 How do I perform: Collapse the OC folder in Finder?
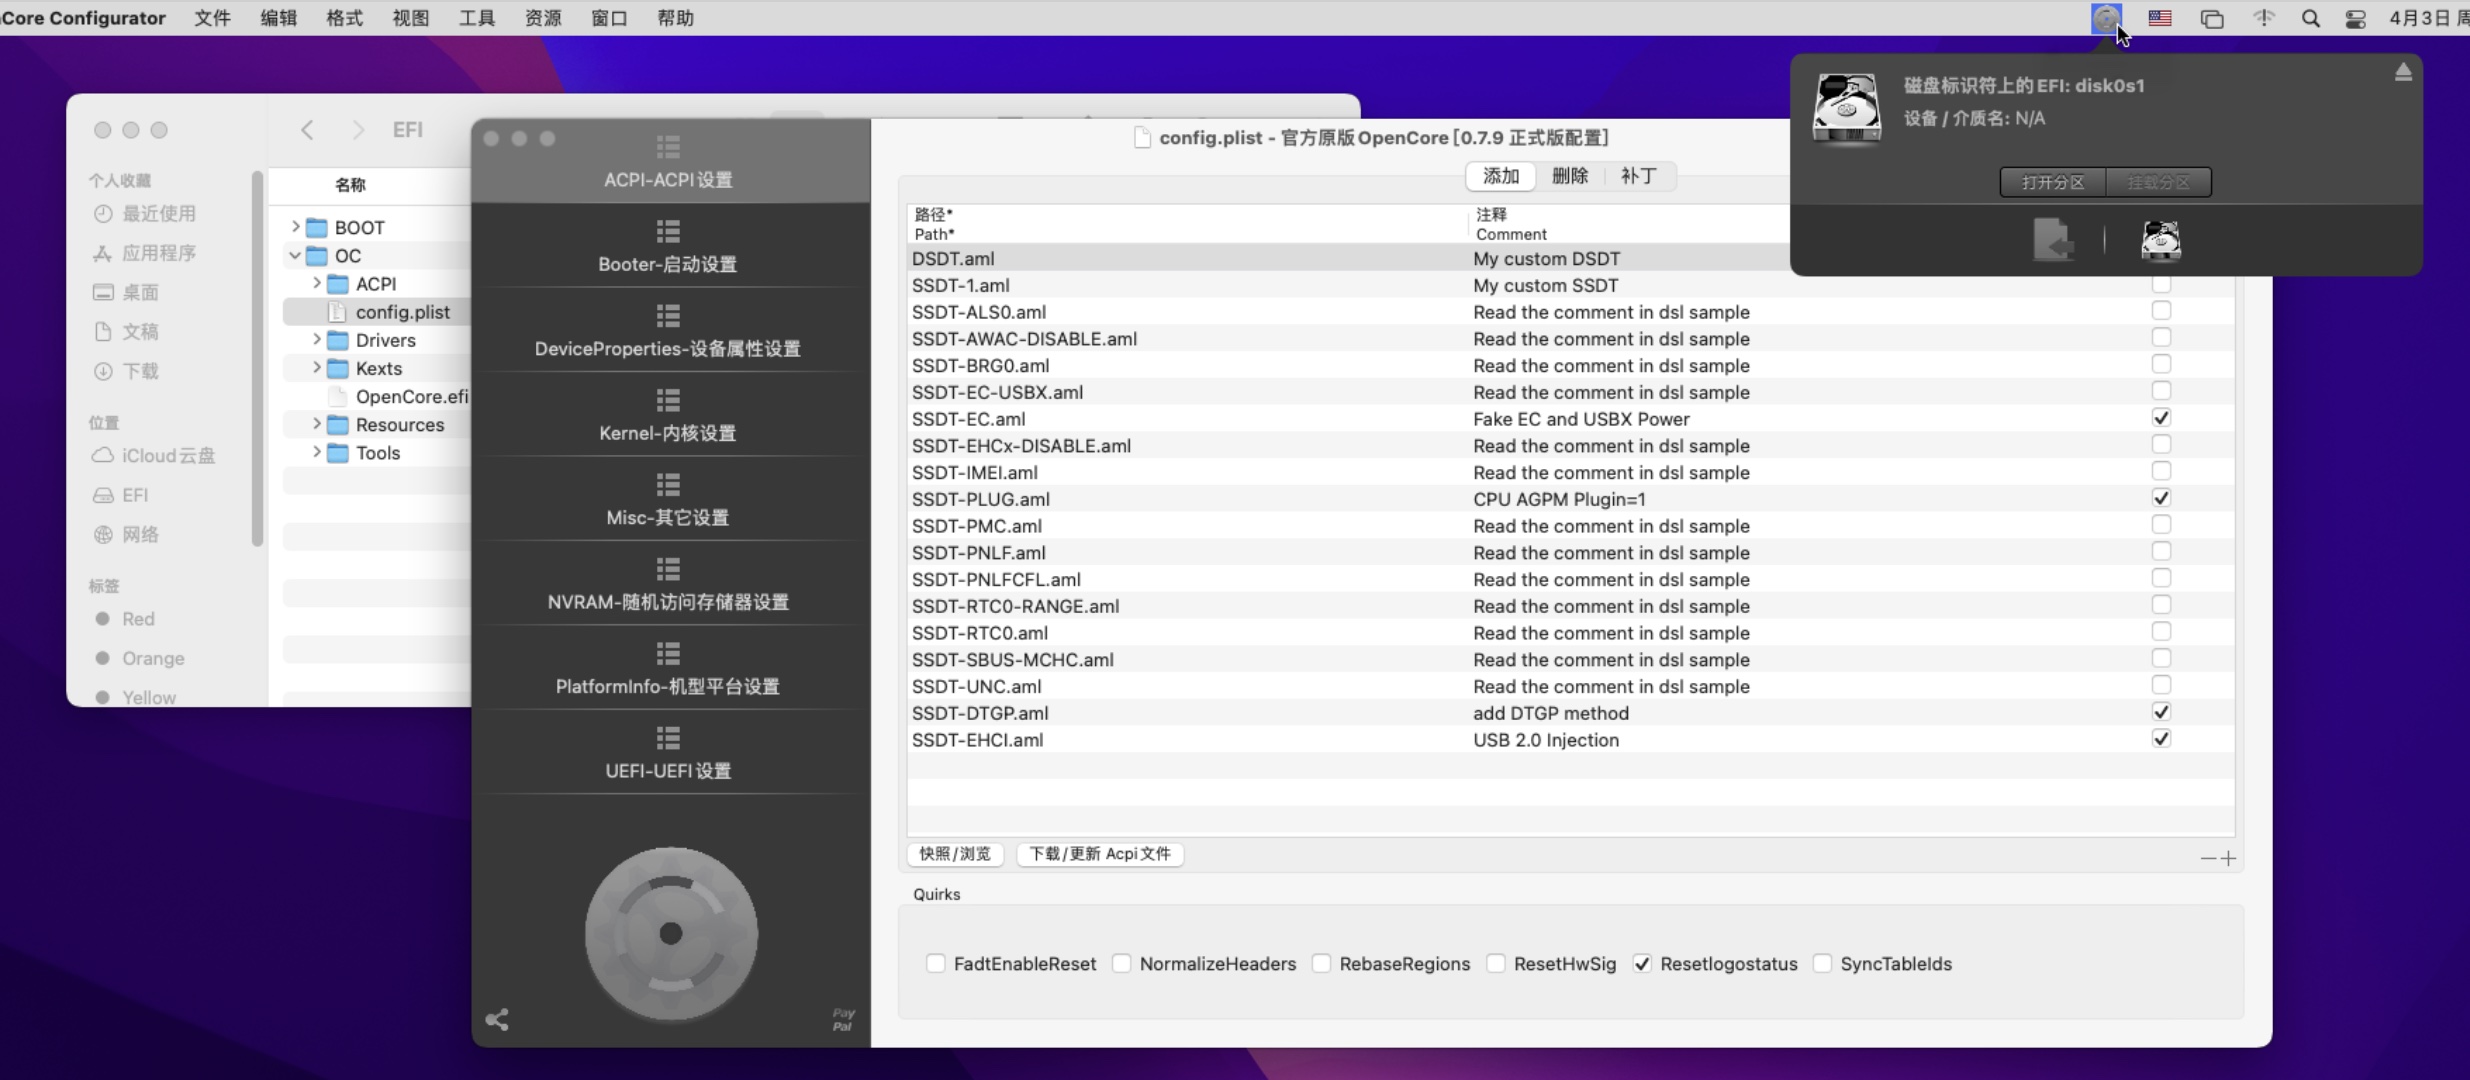tap(295, 256)
